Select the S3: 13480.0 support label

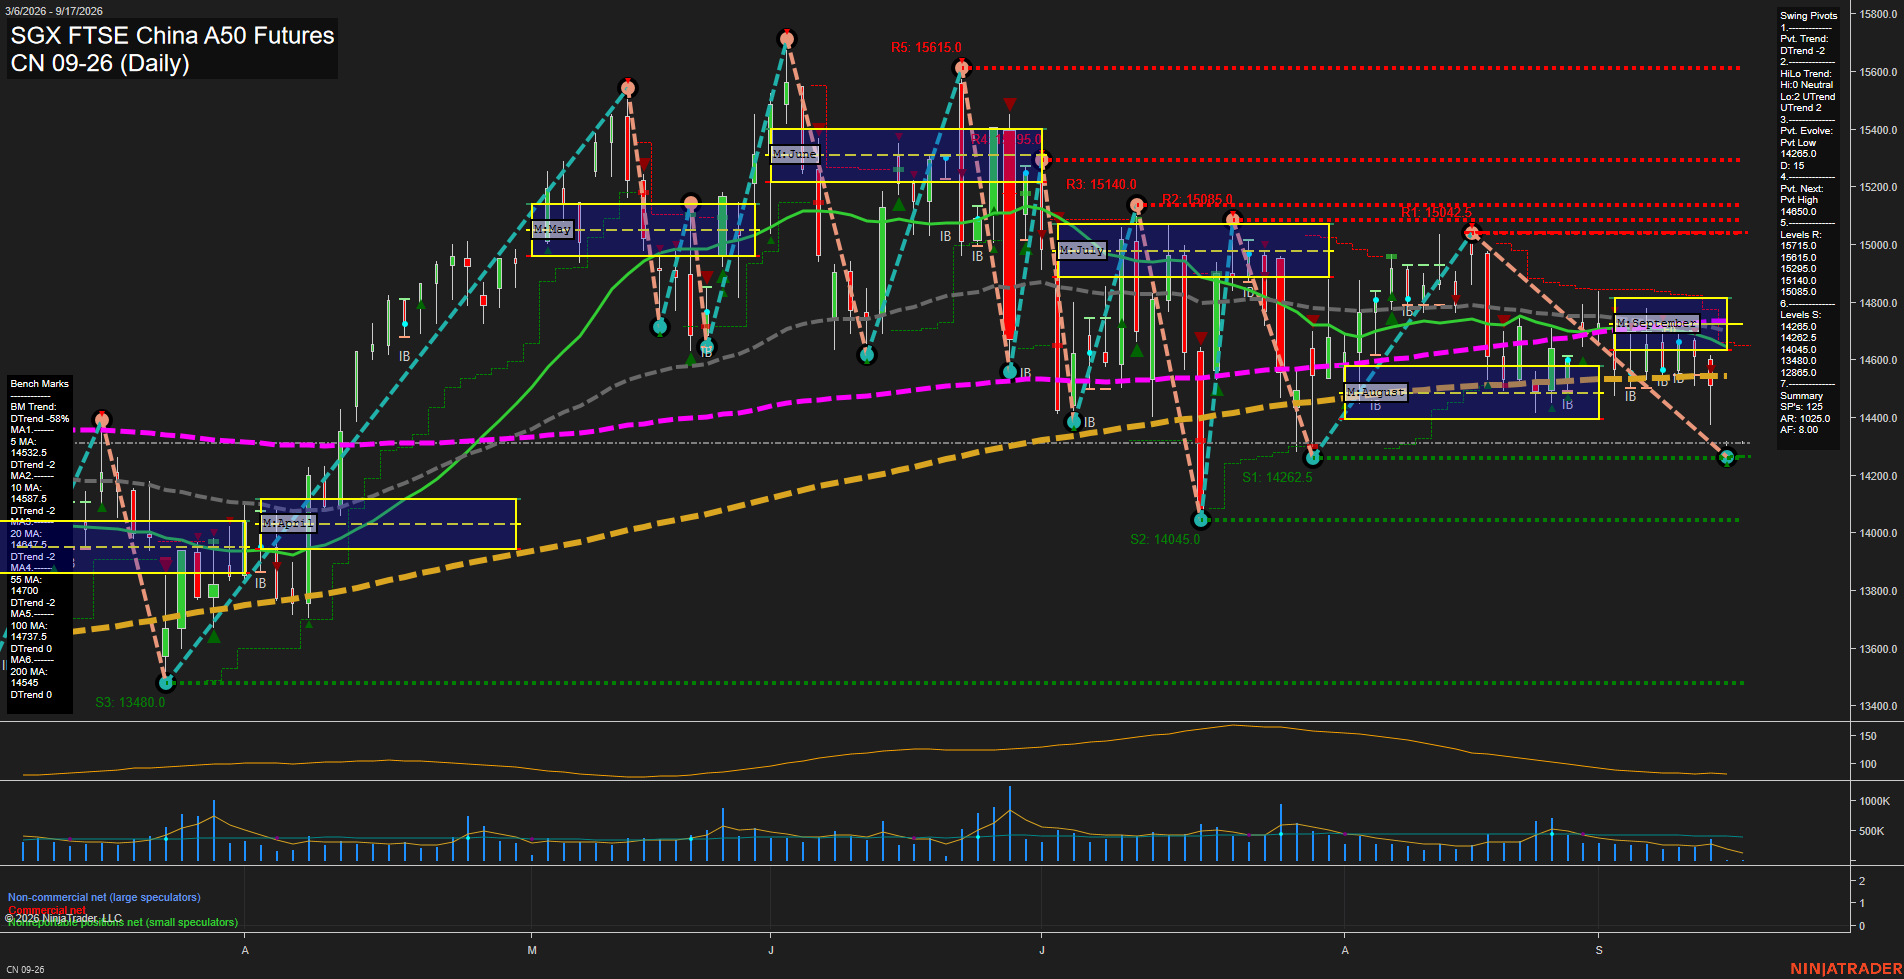130,702
